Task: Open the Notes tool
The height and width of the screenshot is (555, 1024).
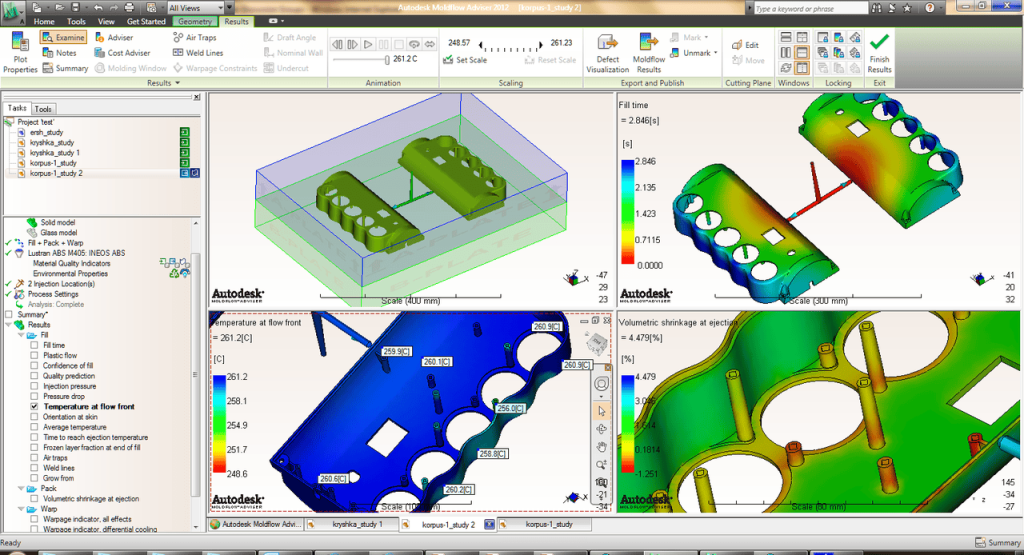Action: pyautogui.click(x=59, y=53)
